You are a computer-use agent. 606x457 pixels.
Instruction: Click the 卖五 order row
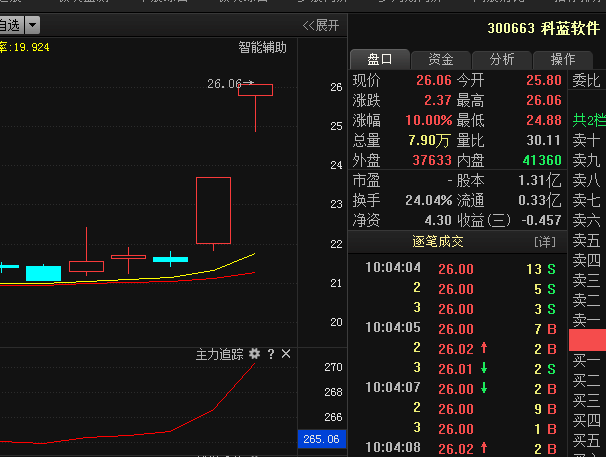click(587, 240)
